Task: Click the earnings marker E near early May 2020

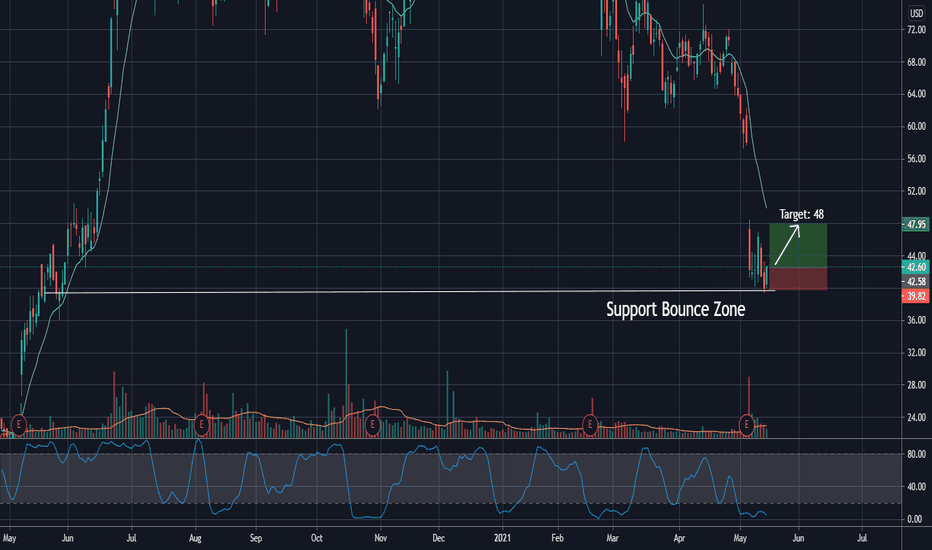Action: [x=19, y=425]
